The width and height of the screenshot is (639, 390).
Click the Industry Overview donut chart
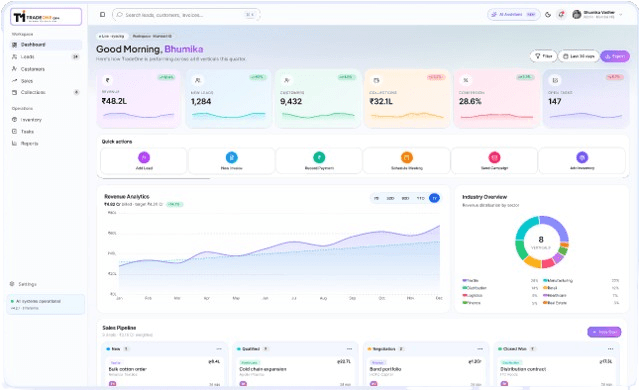(x=541, y=242)
